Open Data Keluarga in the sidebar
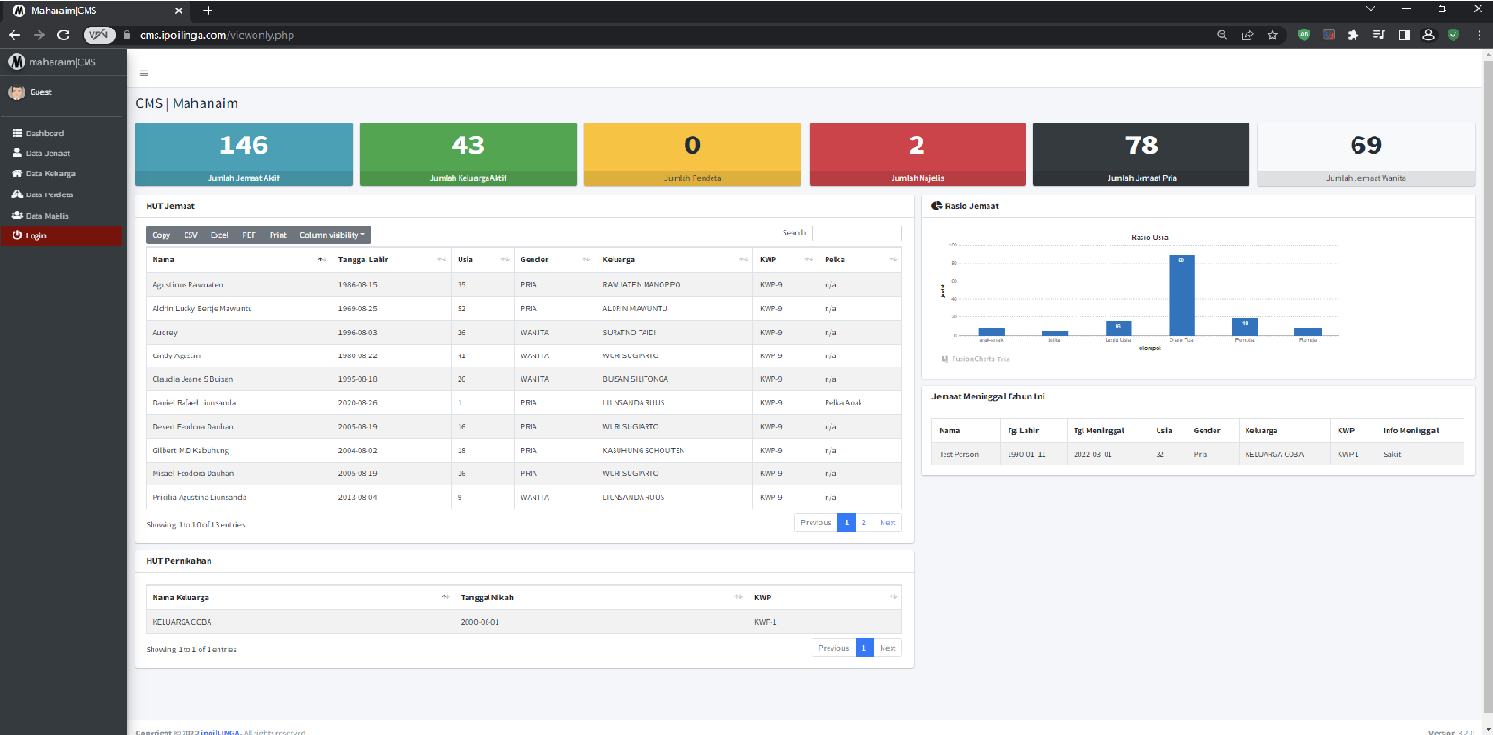The height and width of the screenshot is (735, 1493). 62,174
